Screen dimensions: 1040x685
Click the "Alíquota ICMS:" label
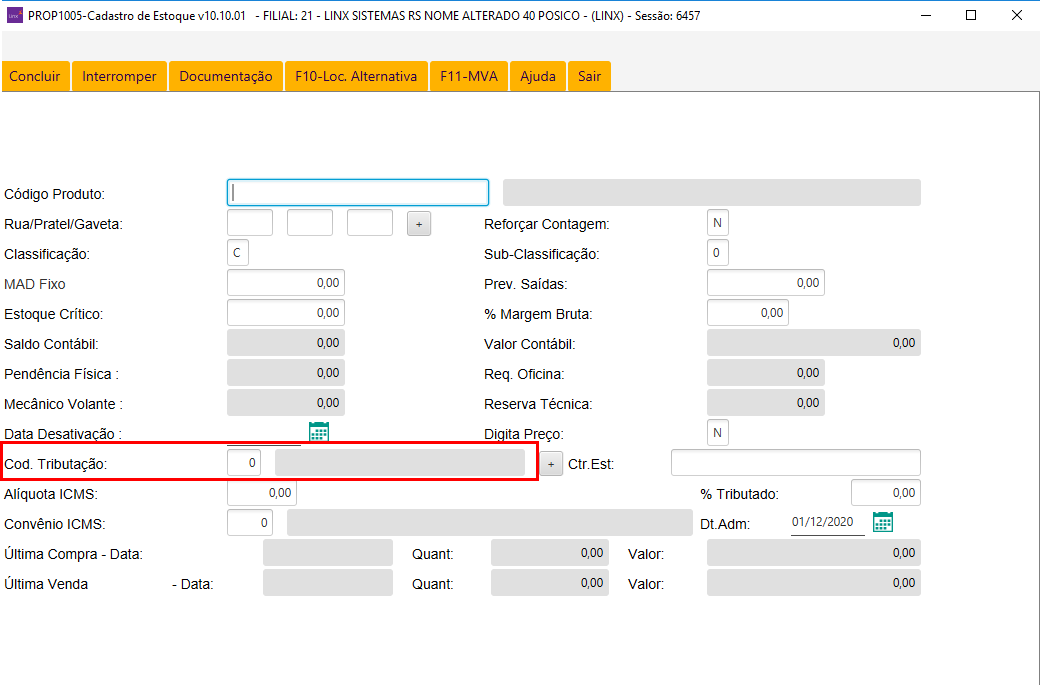pyautogui.click(x=51, y=494)
